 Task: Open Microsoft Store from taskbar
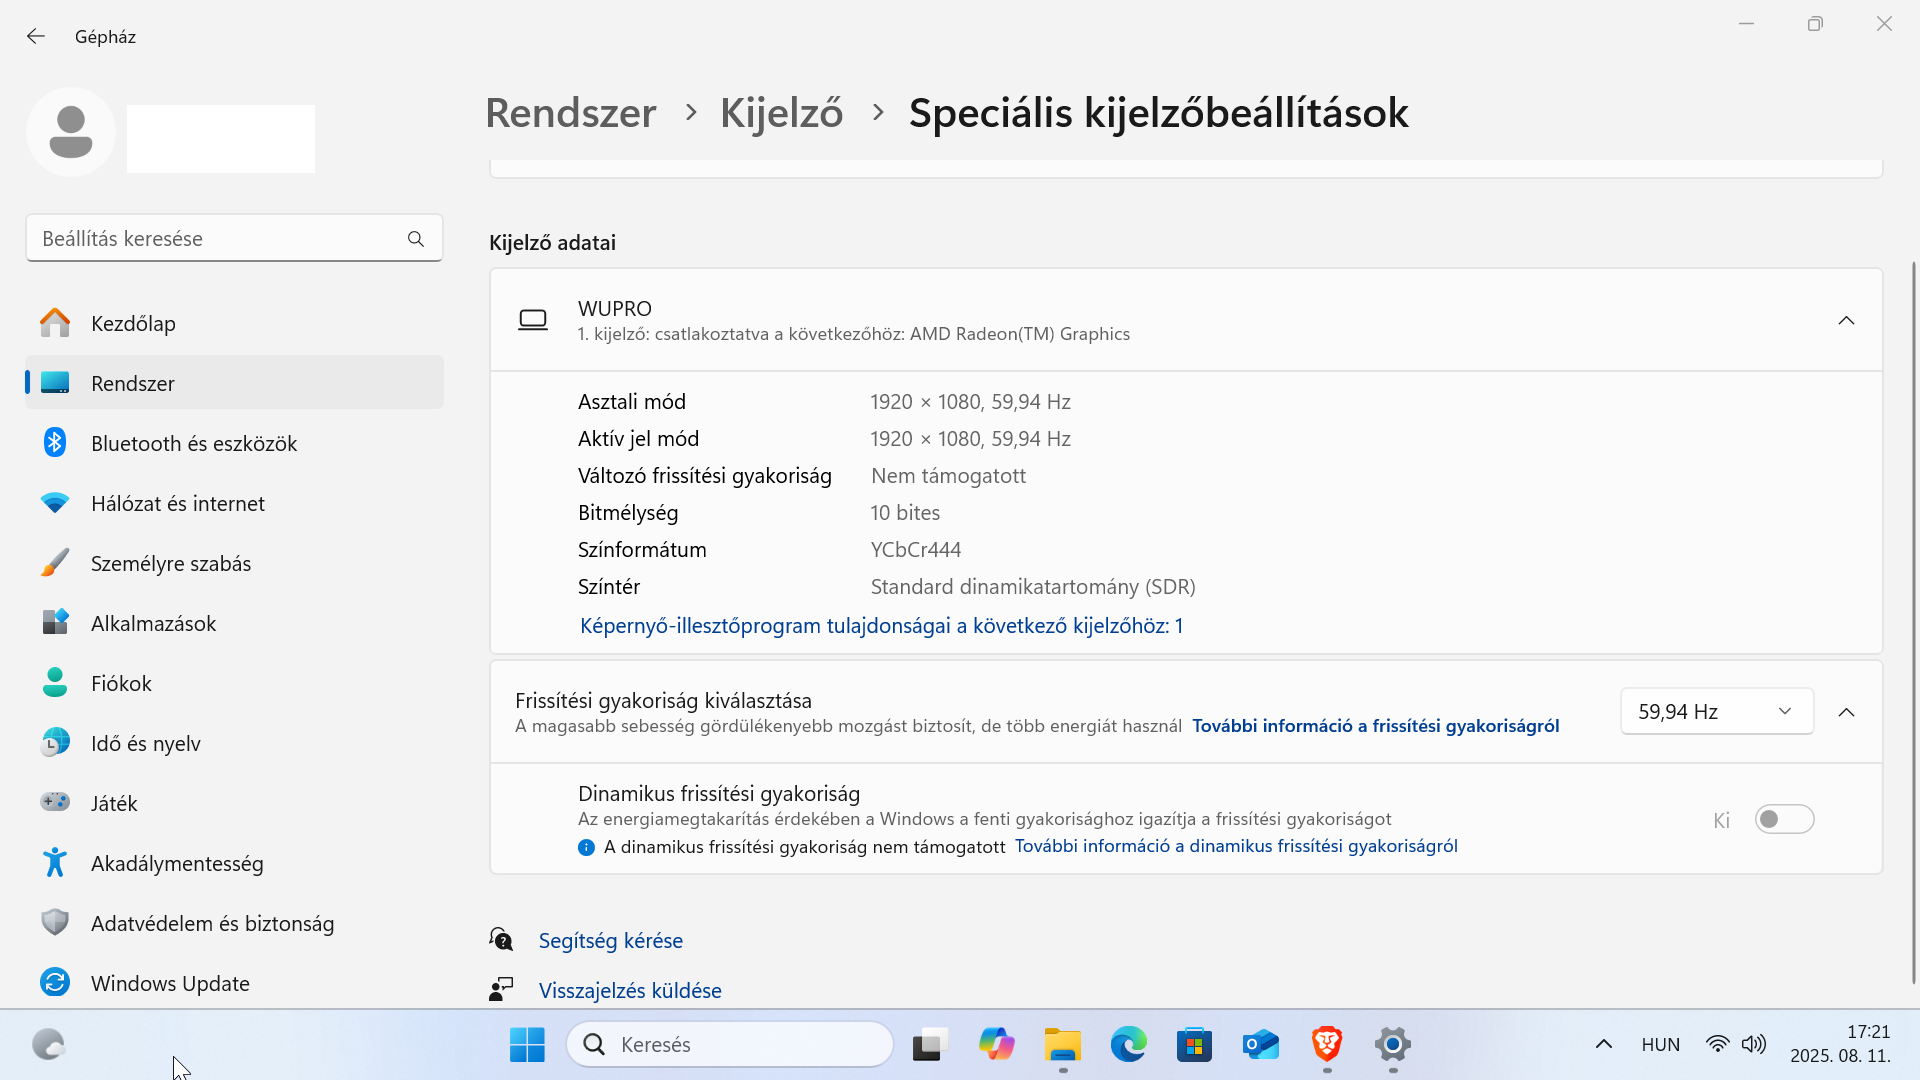pos(1194,1045)
